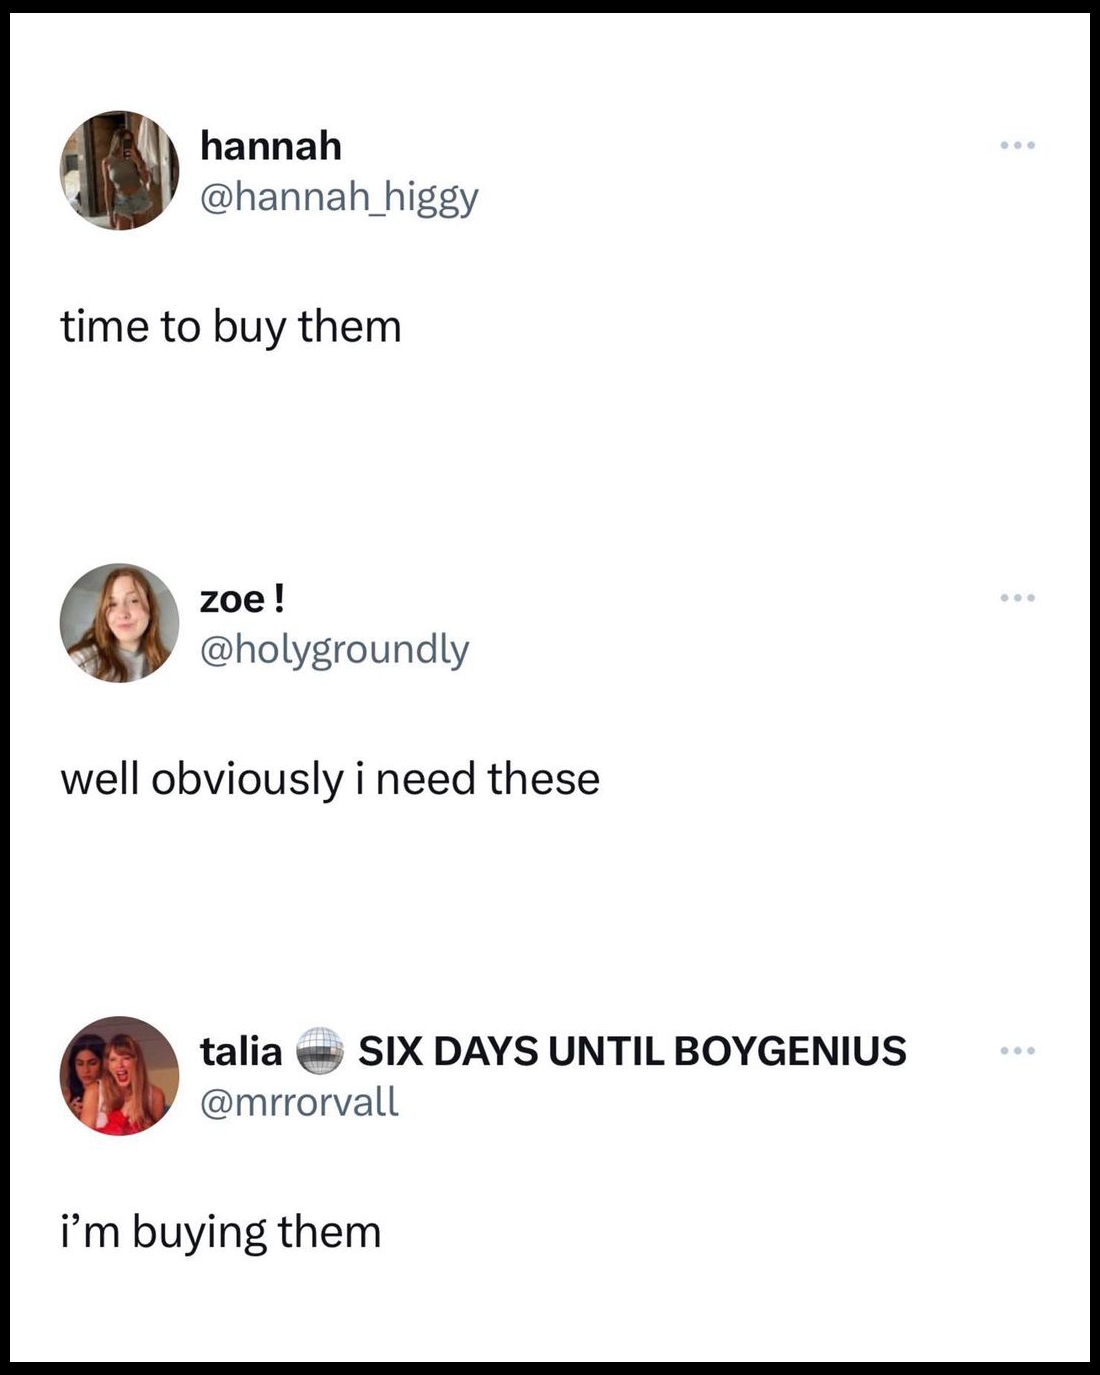The width and height of the screenshot is (1100, 1375).
Task: Click the @mrrorvall handle
Action: click(299, 1102)
